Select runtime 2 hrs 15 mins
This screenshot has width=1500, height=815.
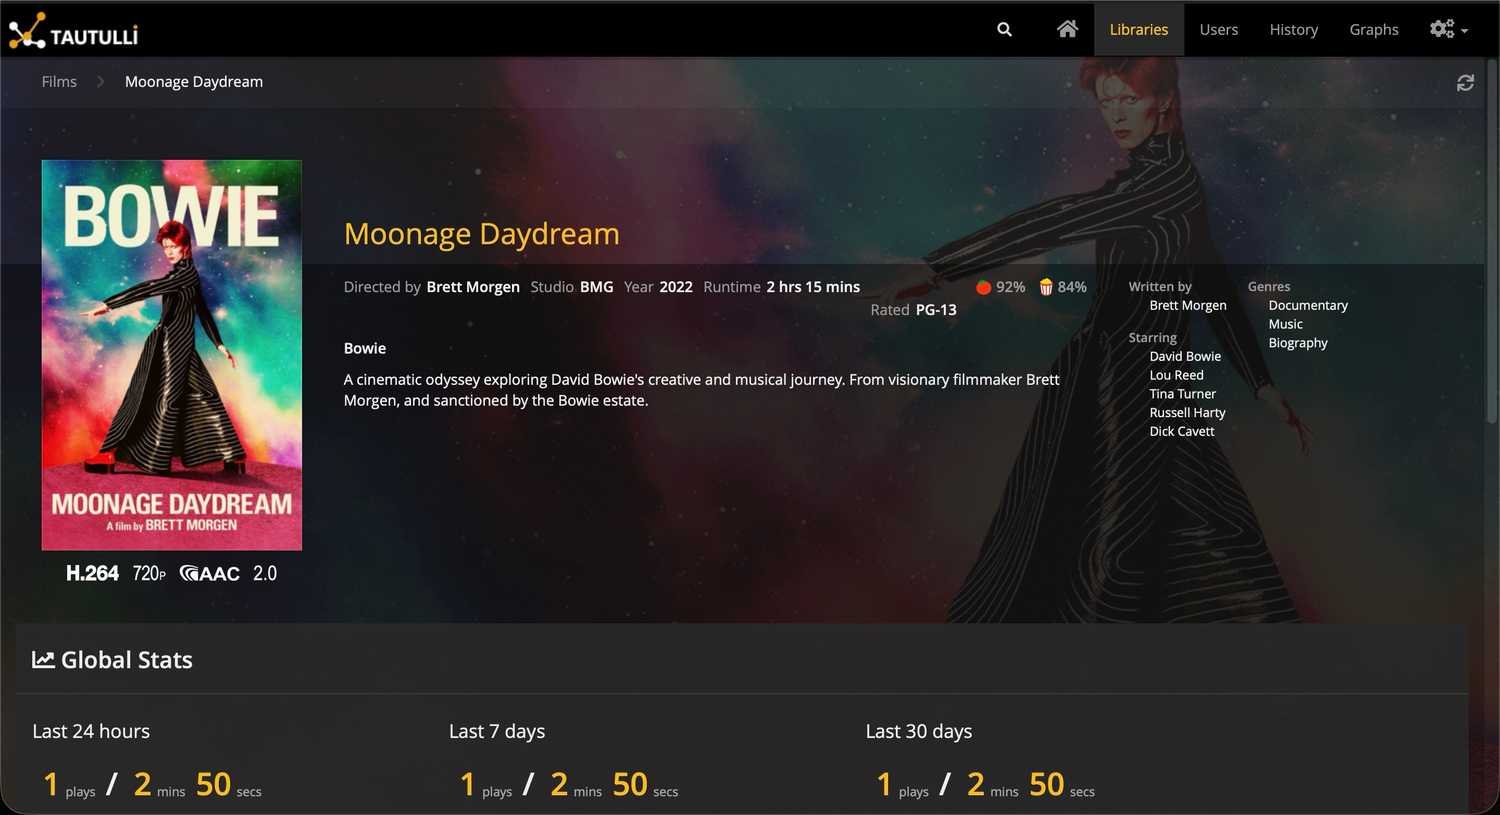click(x=813, y=287)
